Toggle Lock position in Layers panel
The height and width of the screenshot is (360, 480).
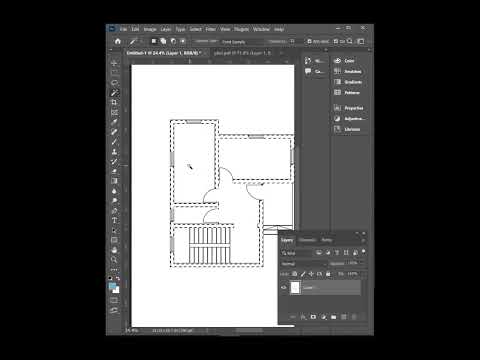click(311, 274)
